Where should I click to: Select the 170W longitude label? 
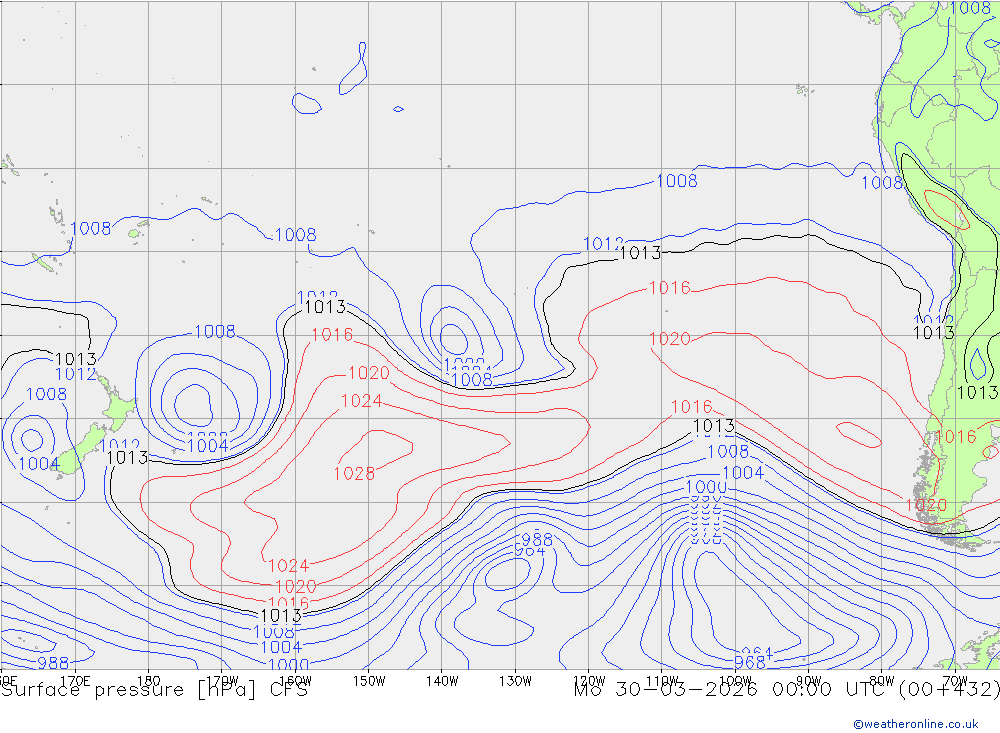pyautogui.click(x=221, y=681)
